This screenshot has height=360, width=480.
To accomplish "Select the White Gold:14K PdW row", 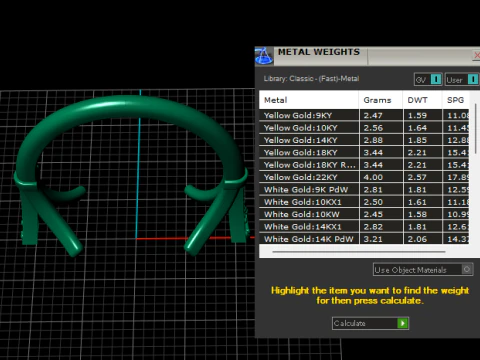I will point(364,239).
